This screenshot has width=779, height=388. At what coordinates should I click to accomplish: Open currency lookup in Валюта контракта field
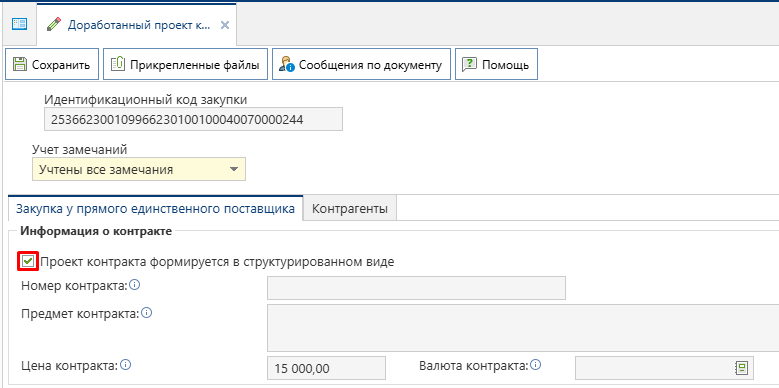(x=742, y=368)
